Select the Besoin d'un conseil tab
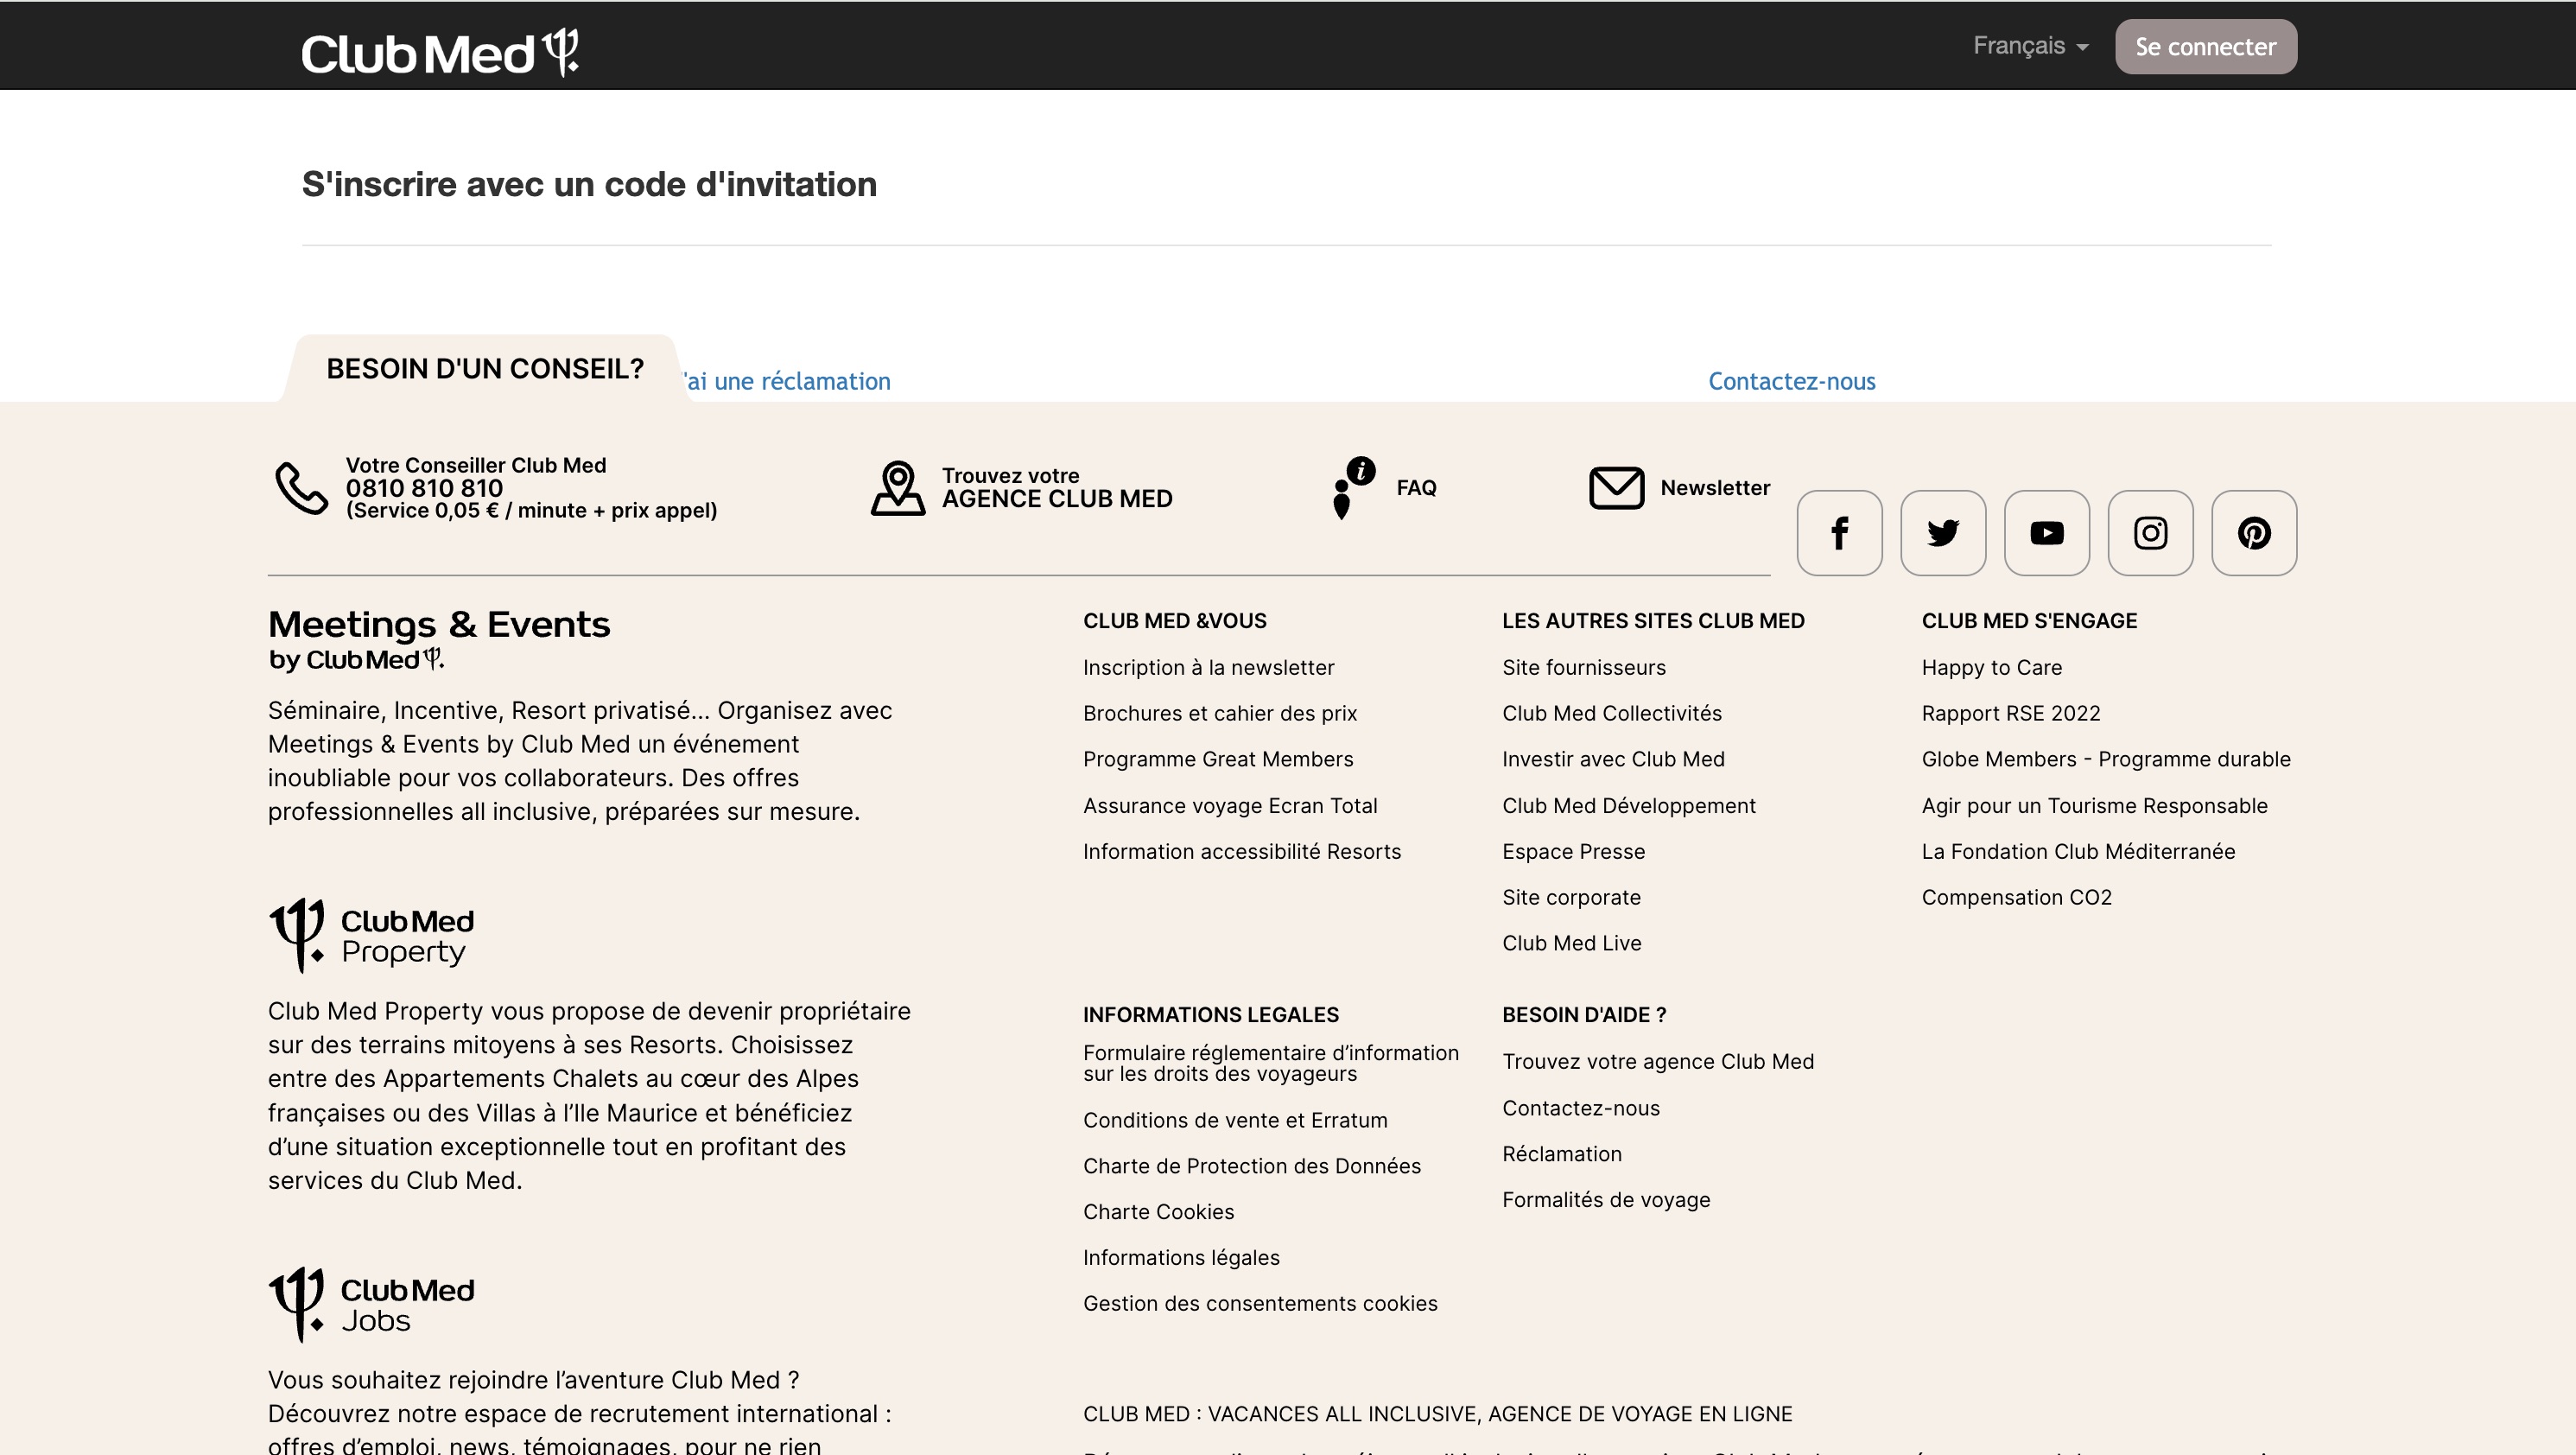The width and height of the screenshot is (2576, 1455). (485, 369)
